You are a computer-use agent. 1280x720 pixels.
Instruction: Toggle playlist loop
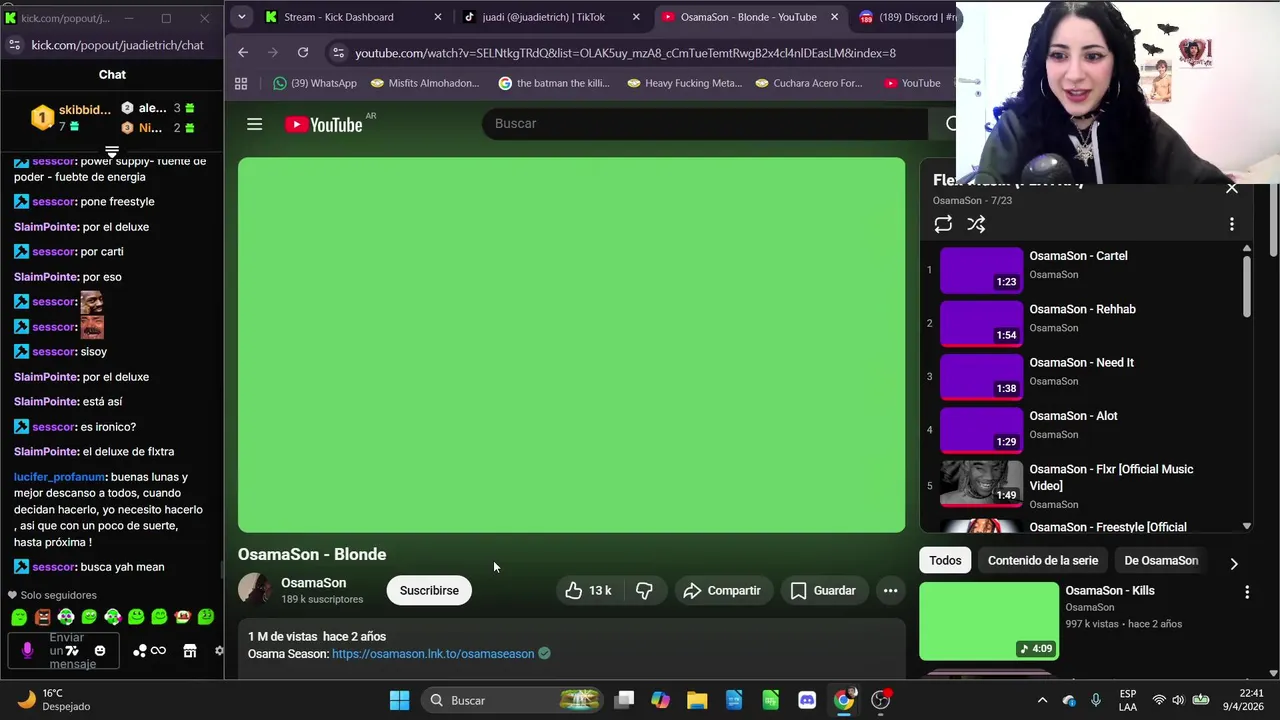[x=943, y=225]
